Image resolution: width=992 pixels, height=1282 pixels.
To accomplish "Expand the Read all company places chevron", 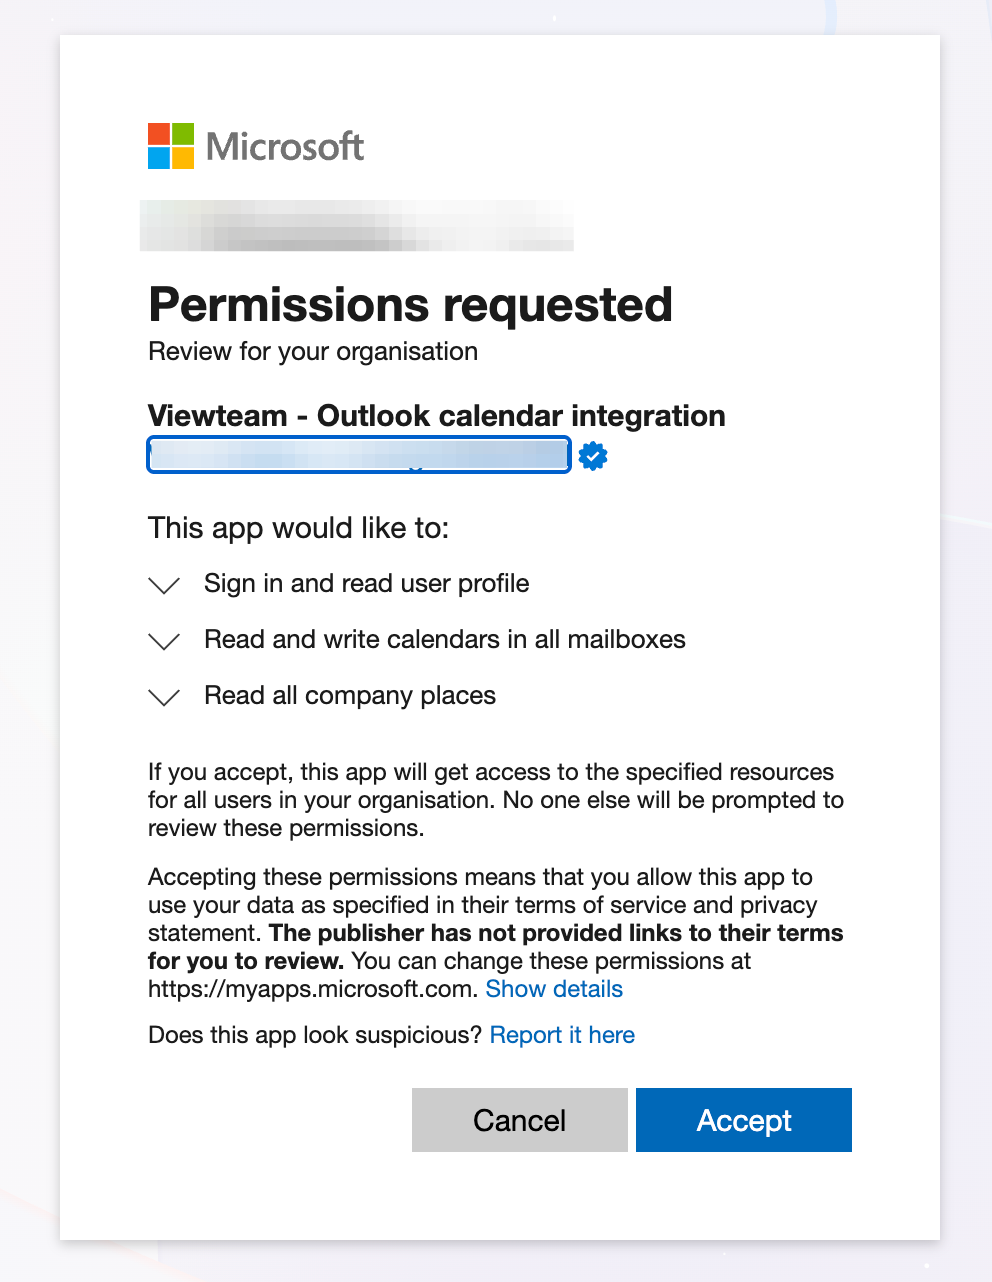I will 164,697.
